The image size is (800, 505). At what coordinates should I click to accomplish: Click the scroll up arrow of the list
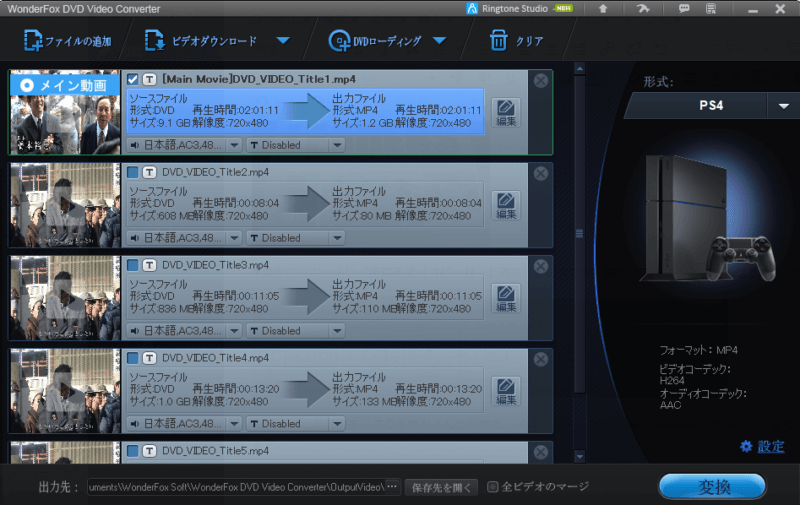pyautogui.click(x=580, y=68)
